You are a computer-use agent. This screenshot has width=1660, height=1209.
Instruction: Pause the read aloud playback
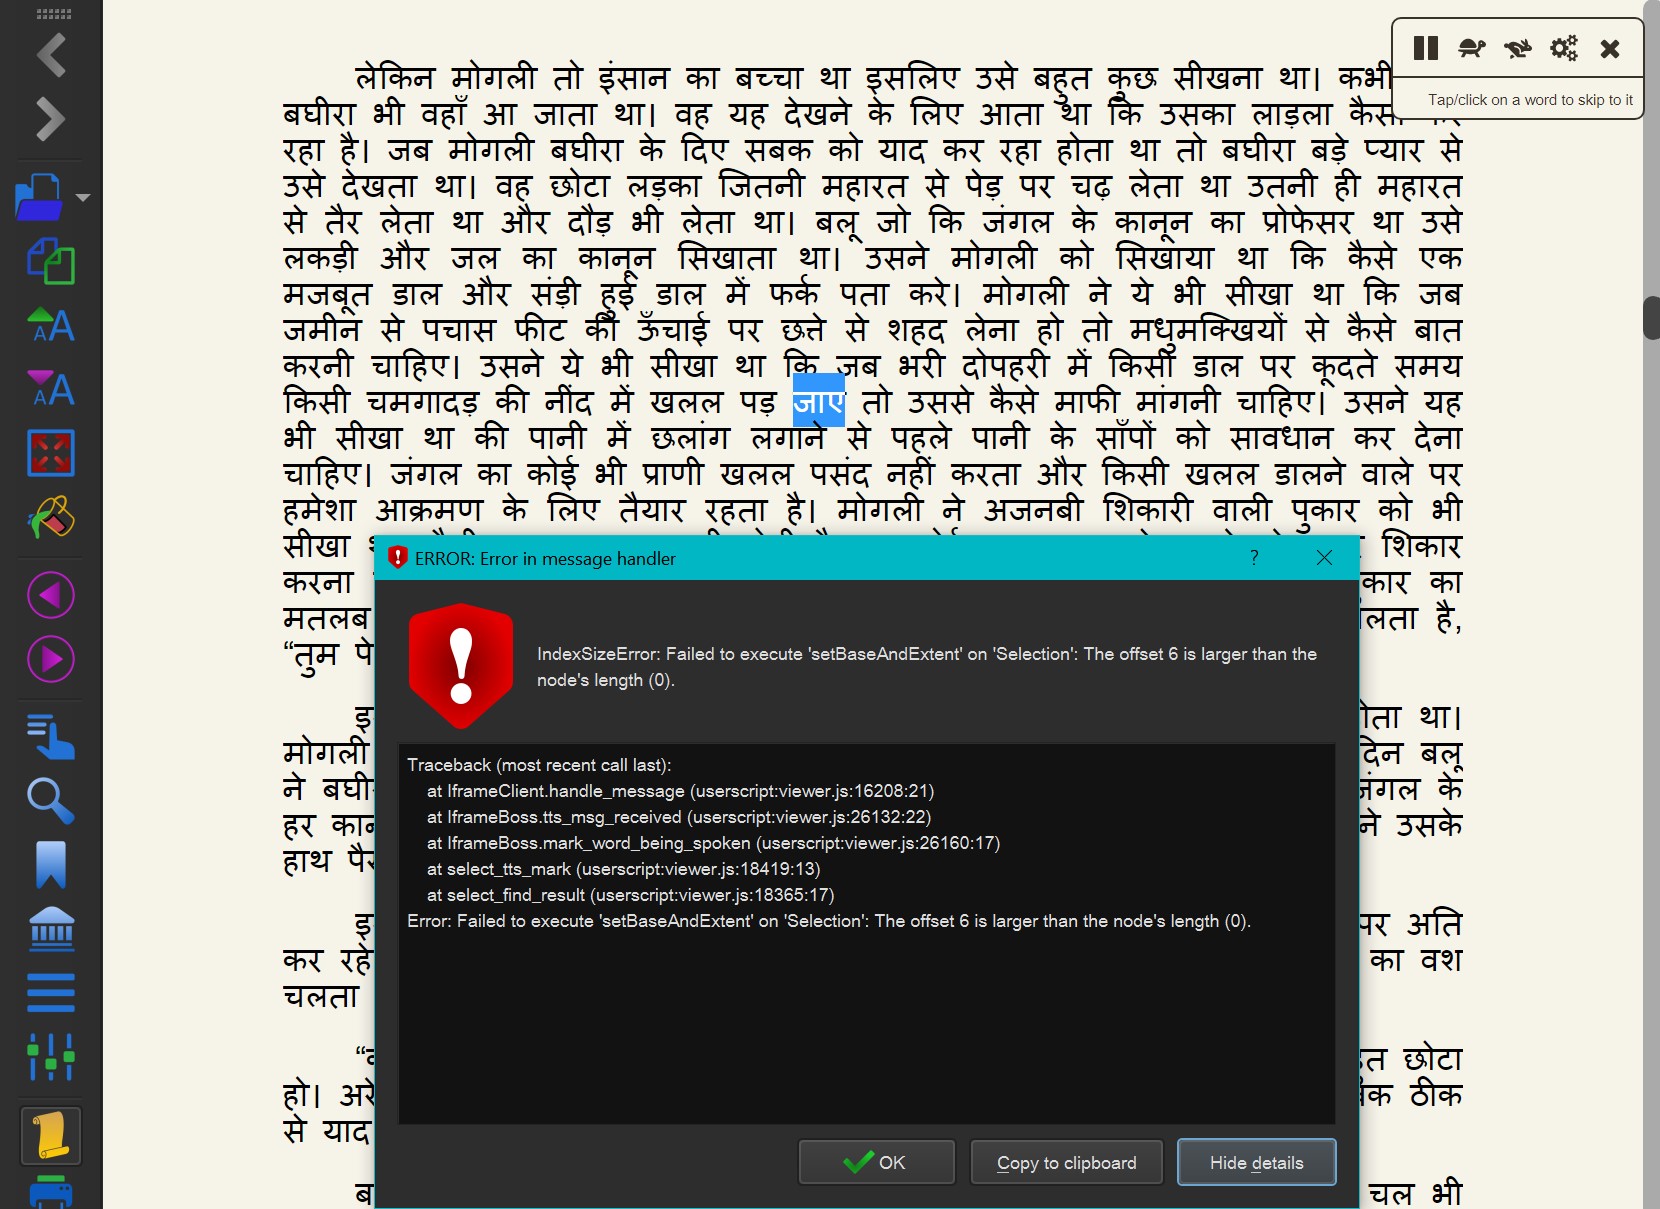pos(1426,48)
